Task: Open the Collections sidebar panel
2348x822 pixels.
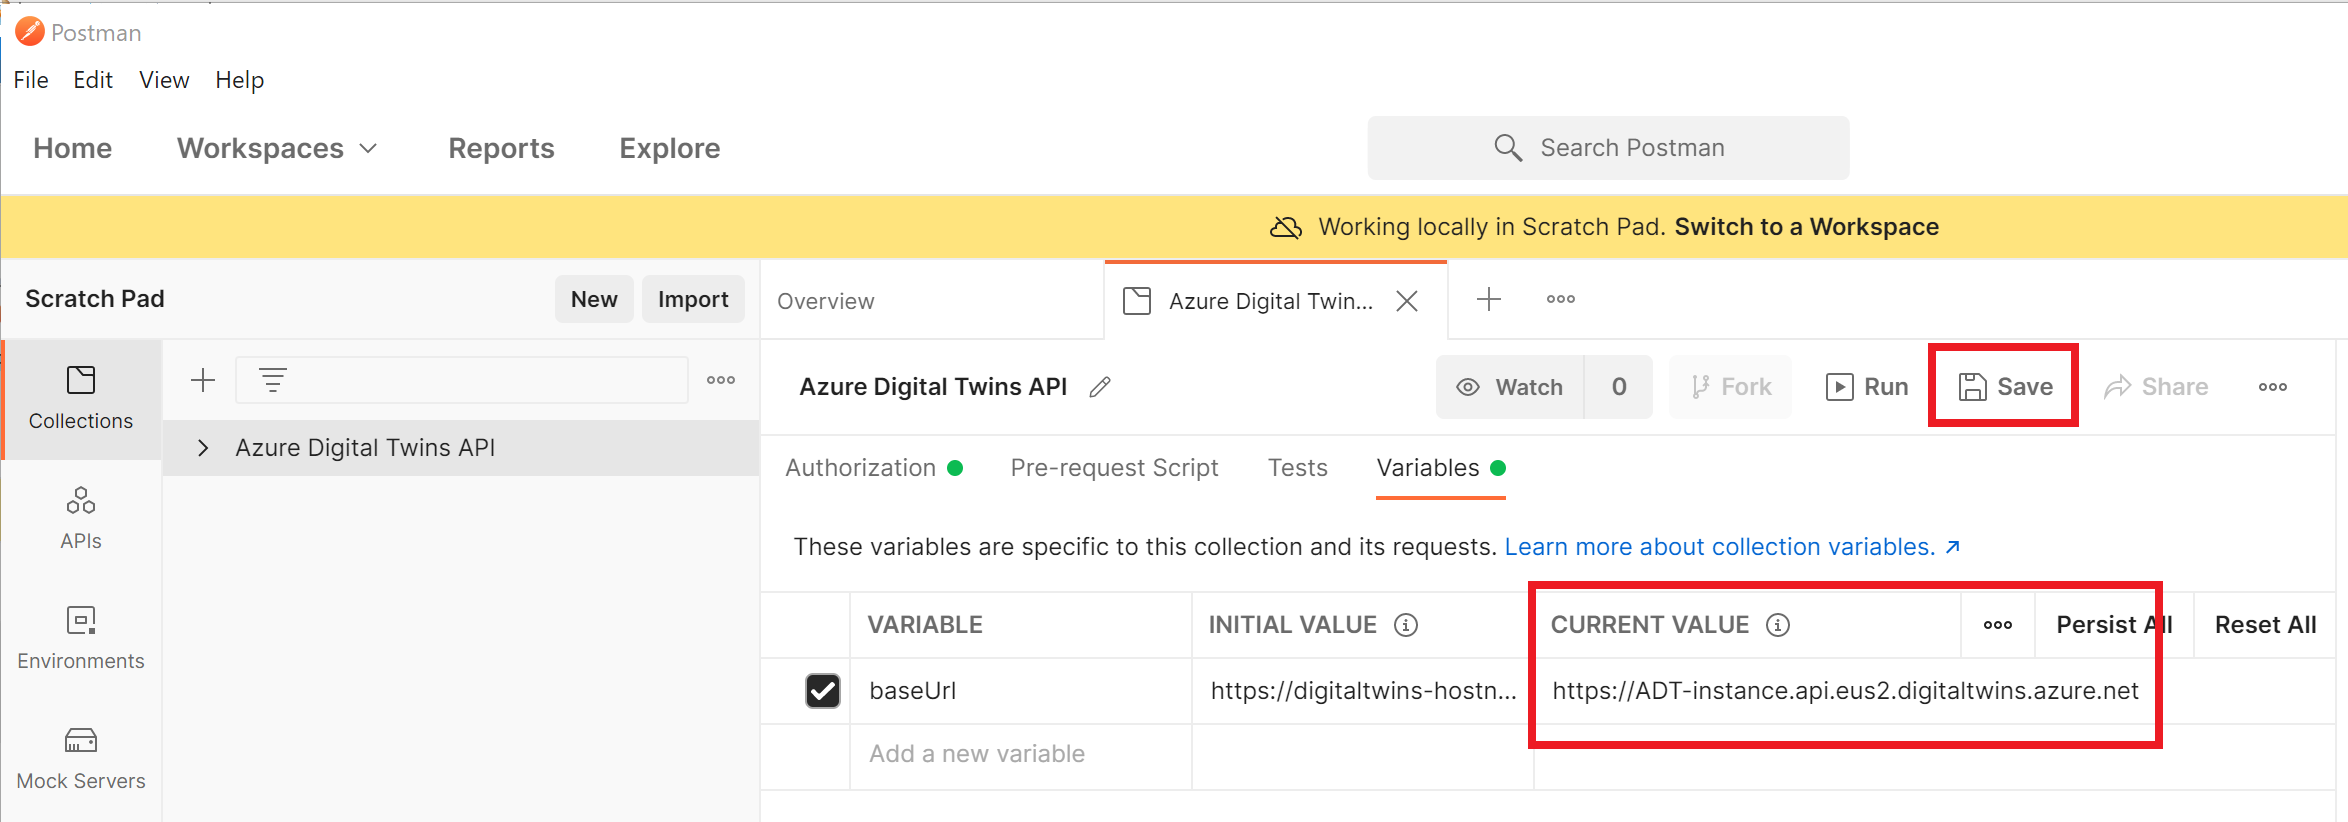Action: (81, 399)
